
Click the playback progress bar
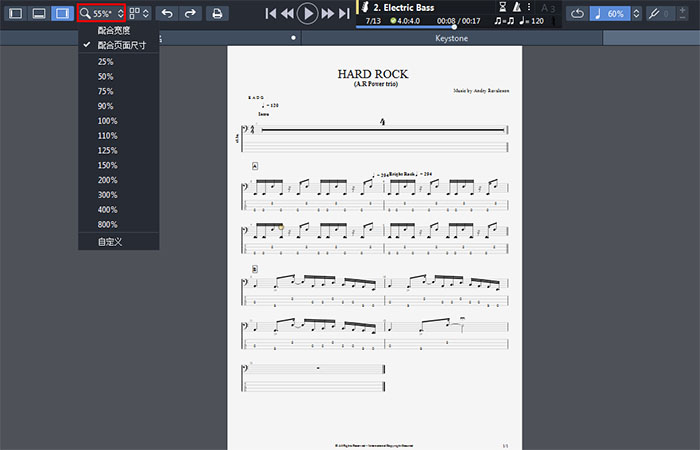tap(420, 27)
